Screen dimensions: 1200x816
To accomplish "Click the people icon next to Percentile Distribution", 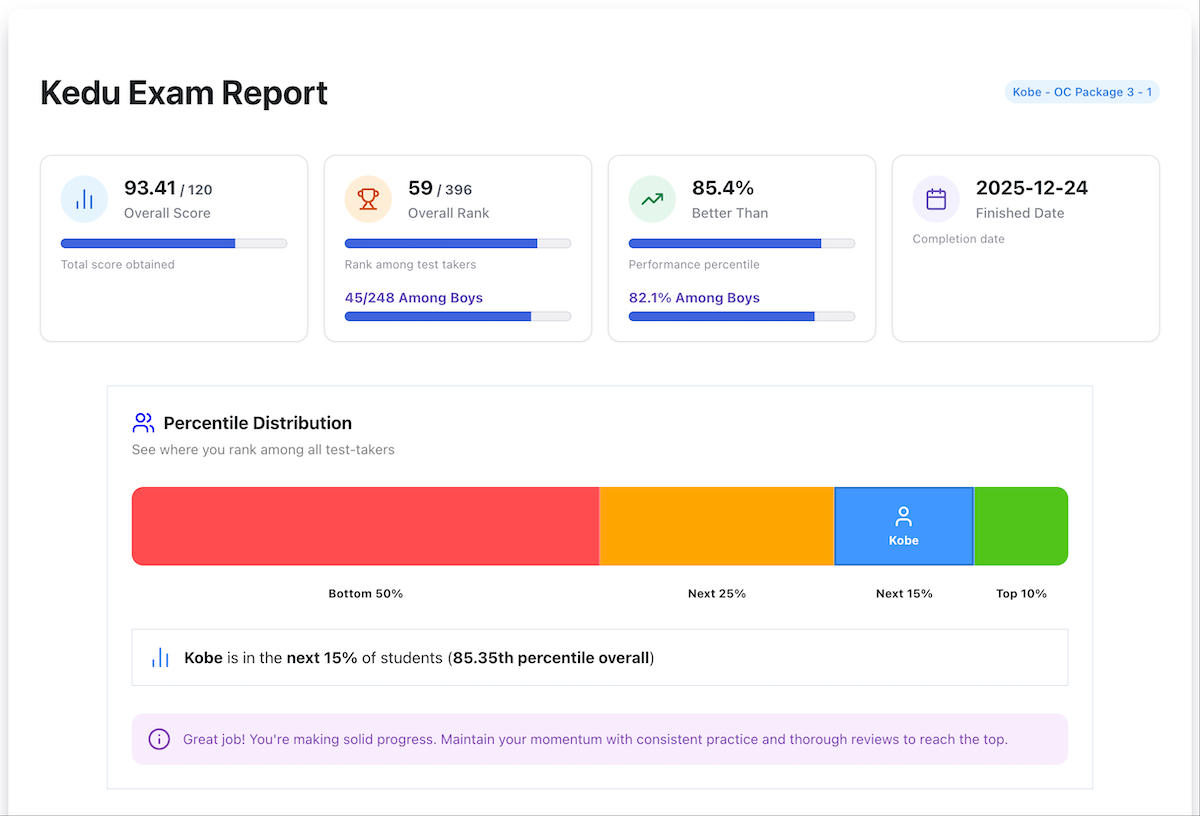I will click(x=143, y=422).
